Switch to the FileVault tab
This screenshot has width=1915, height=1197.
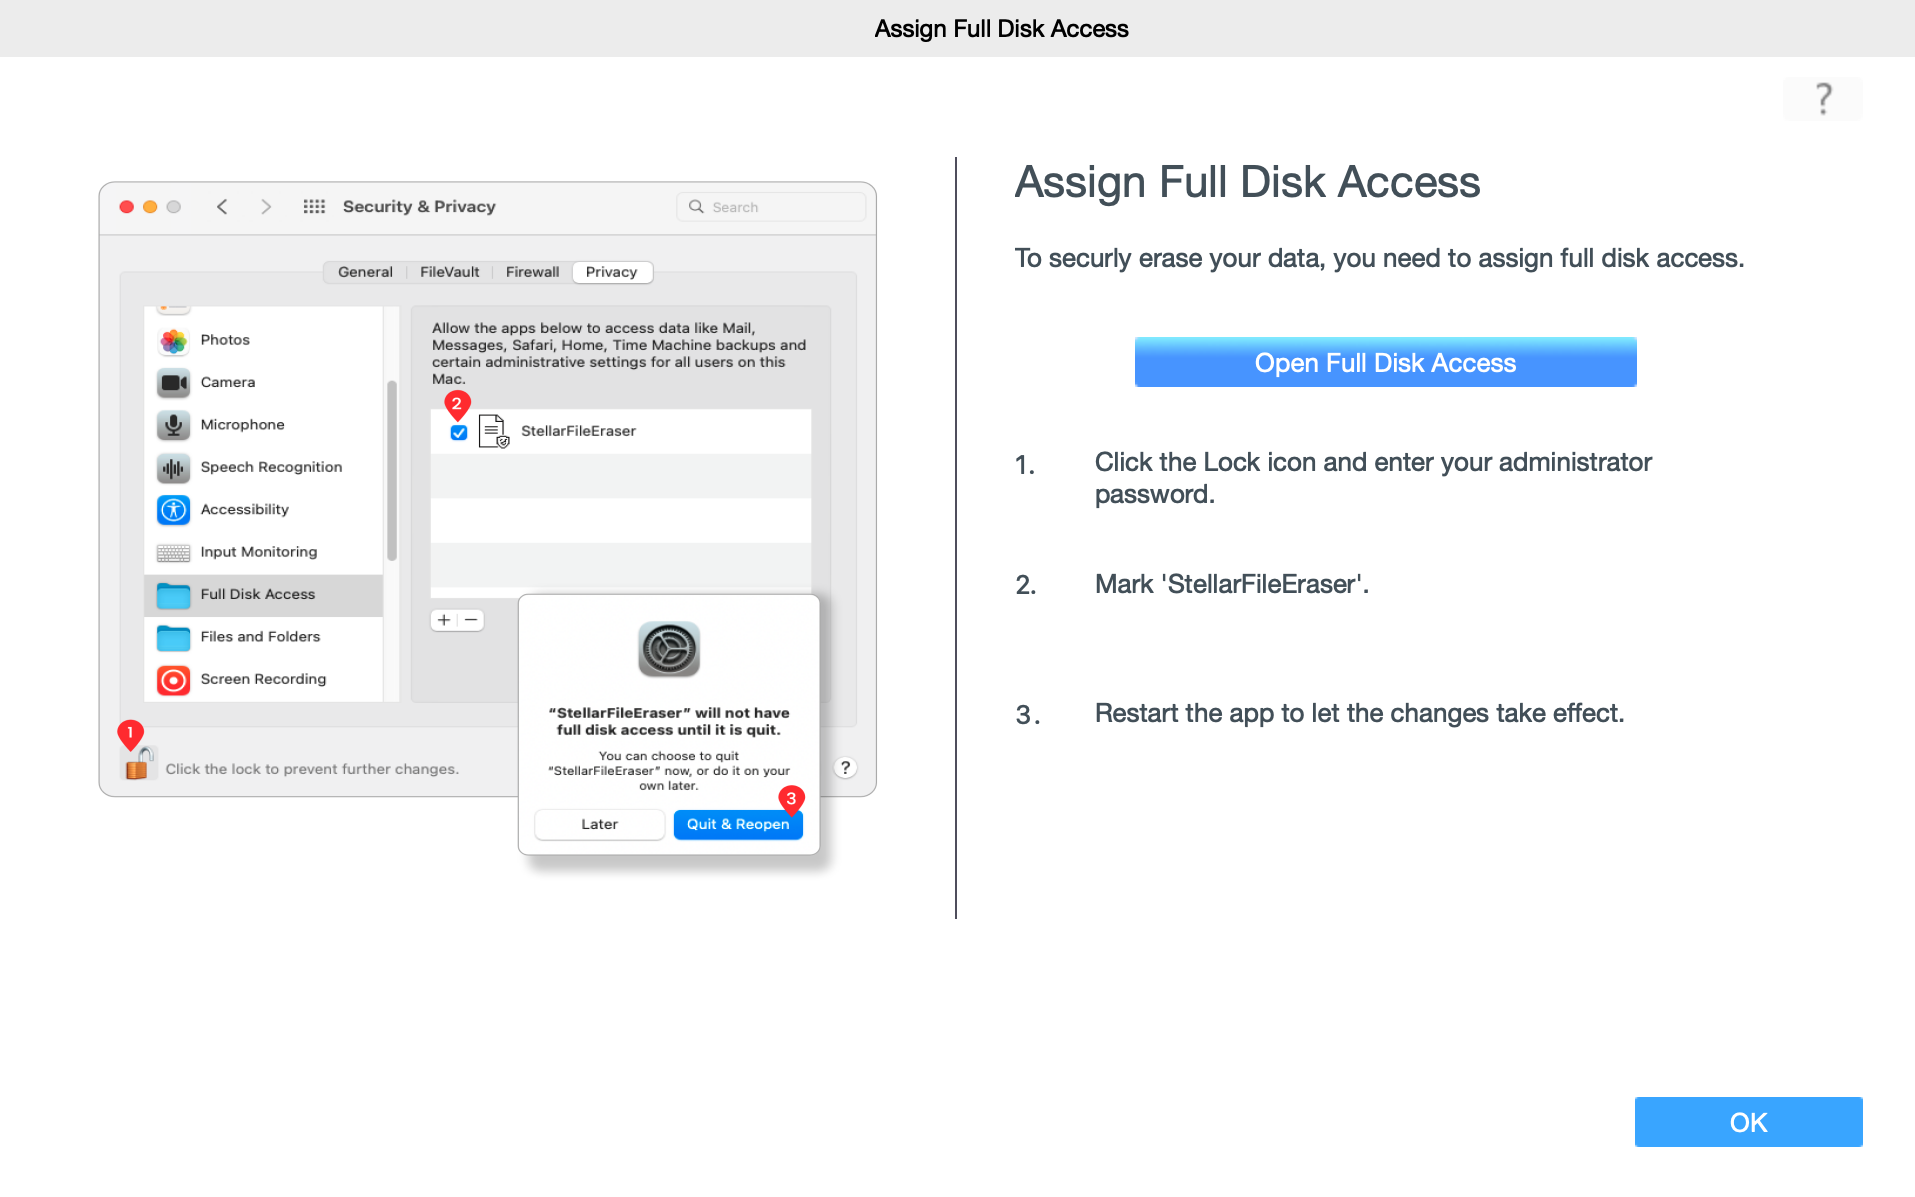(449, 272)
